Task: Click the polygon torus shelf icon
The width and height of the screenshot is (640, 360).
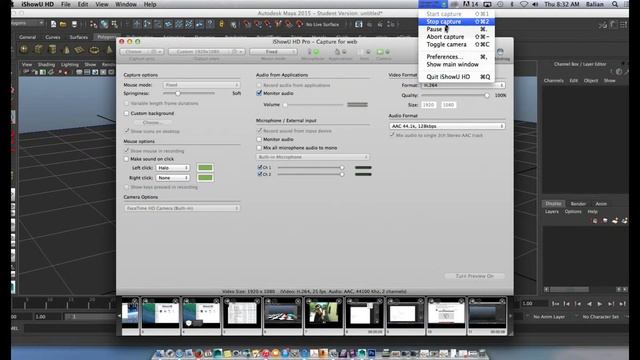Action: [94, 50]
